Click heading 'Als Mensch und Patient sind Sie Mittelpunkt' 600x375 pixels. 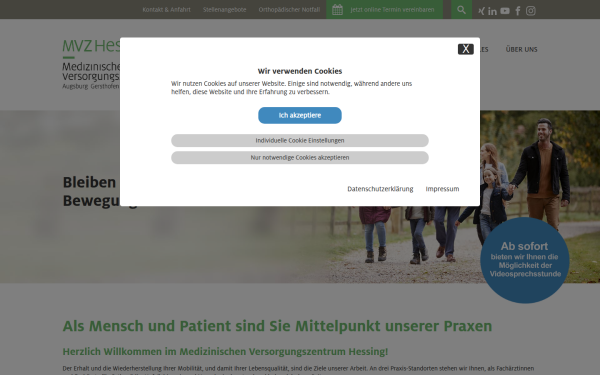(277, 326)
